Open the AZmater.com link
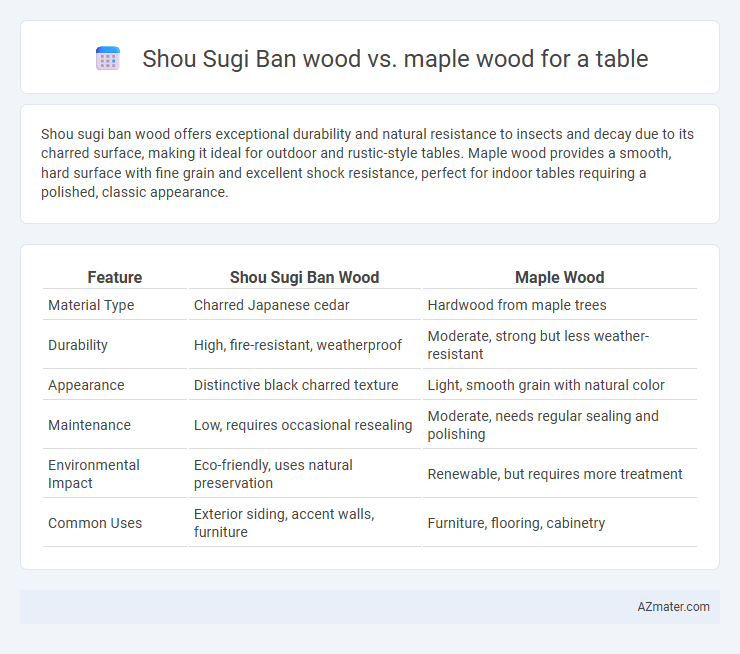The width and height of the screenshot is (740, 654). pyautogui.click(x=673, y=607)
